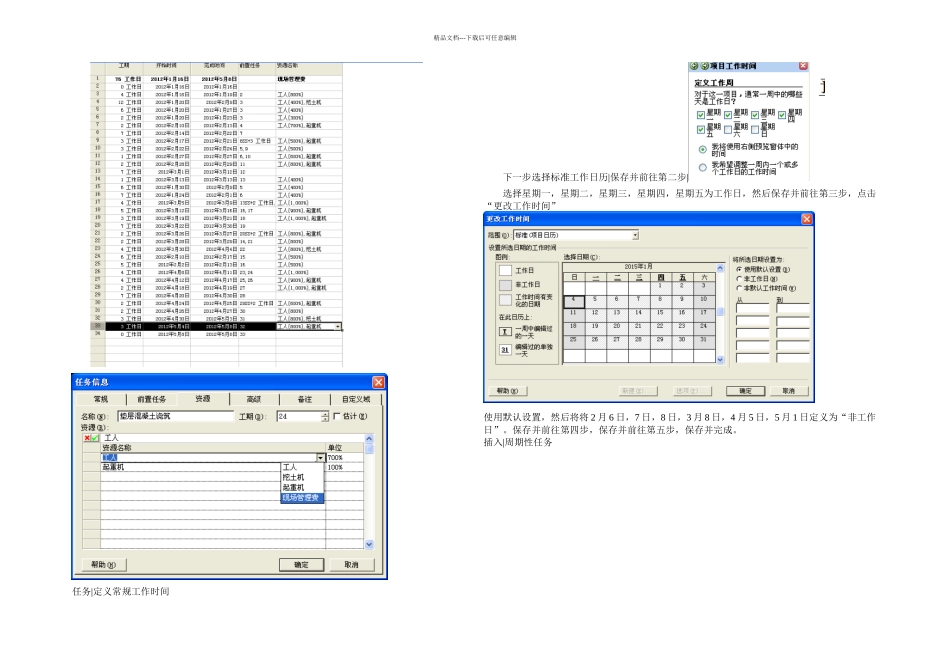Viewport: 950px width, 672px height.
Task: Open the resource cell dropdown in spreadsheet row 33
Action: coord(337,327)
